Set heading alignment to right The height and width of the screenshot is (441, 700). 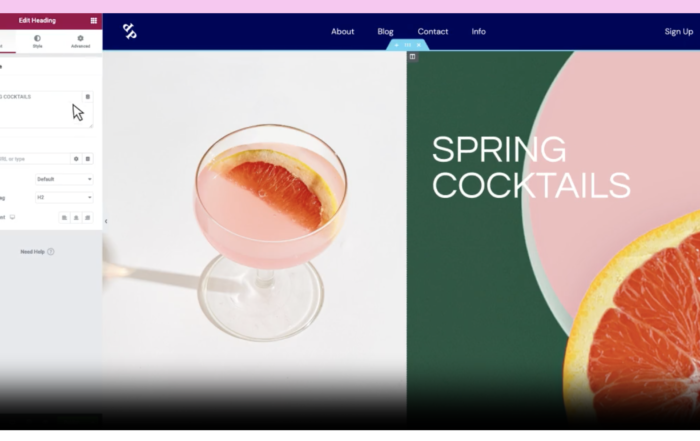[x=88, y=218]
